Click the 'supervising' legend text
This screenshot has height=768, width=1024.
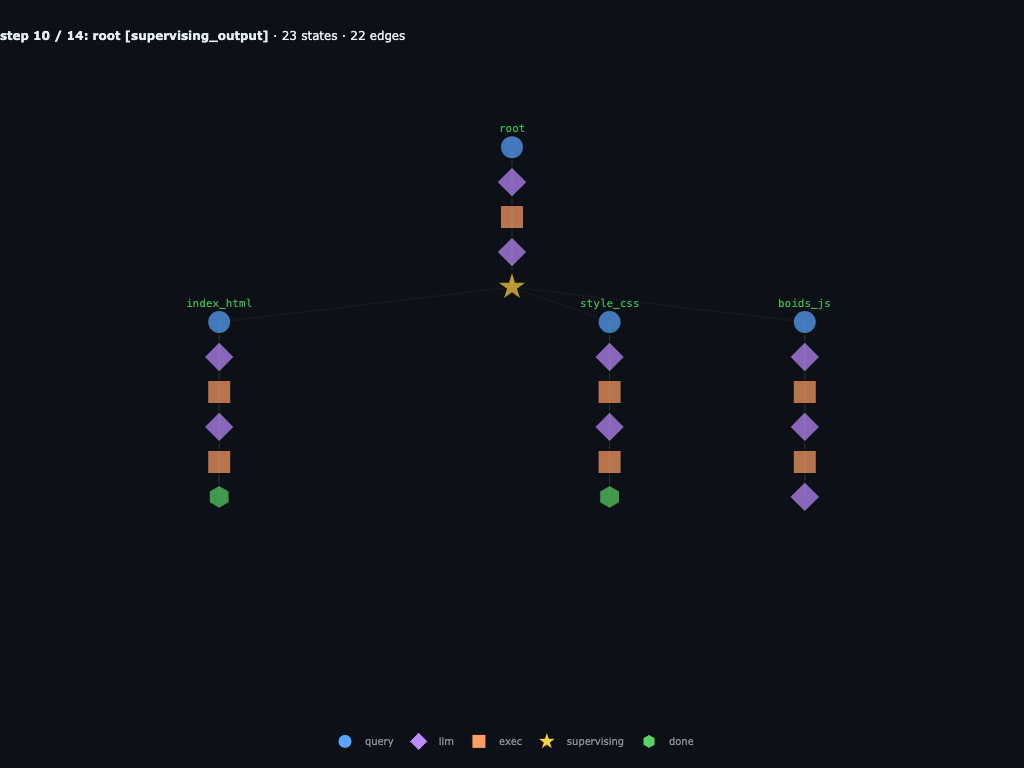coord(595,742)
